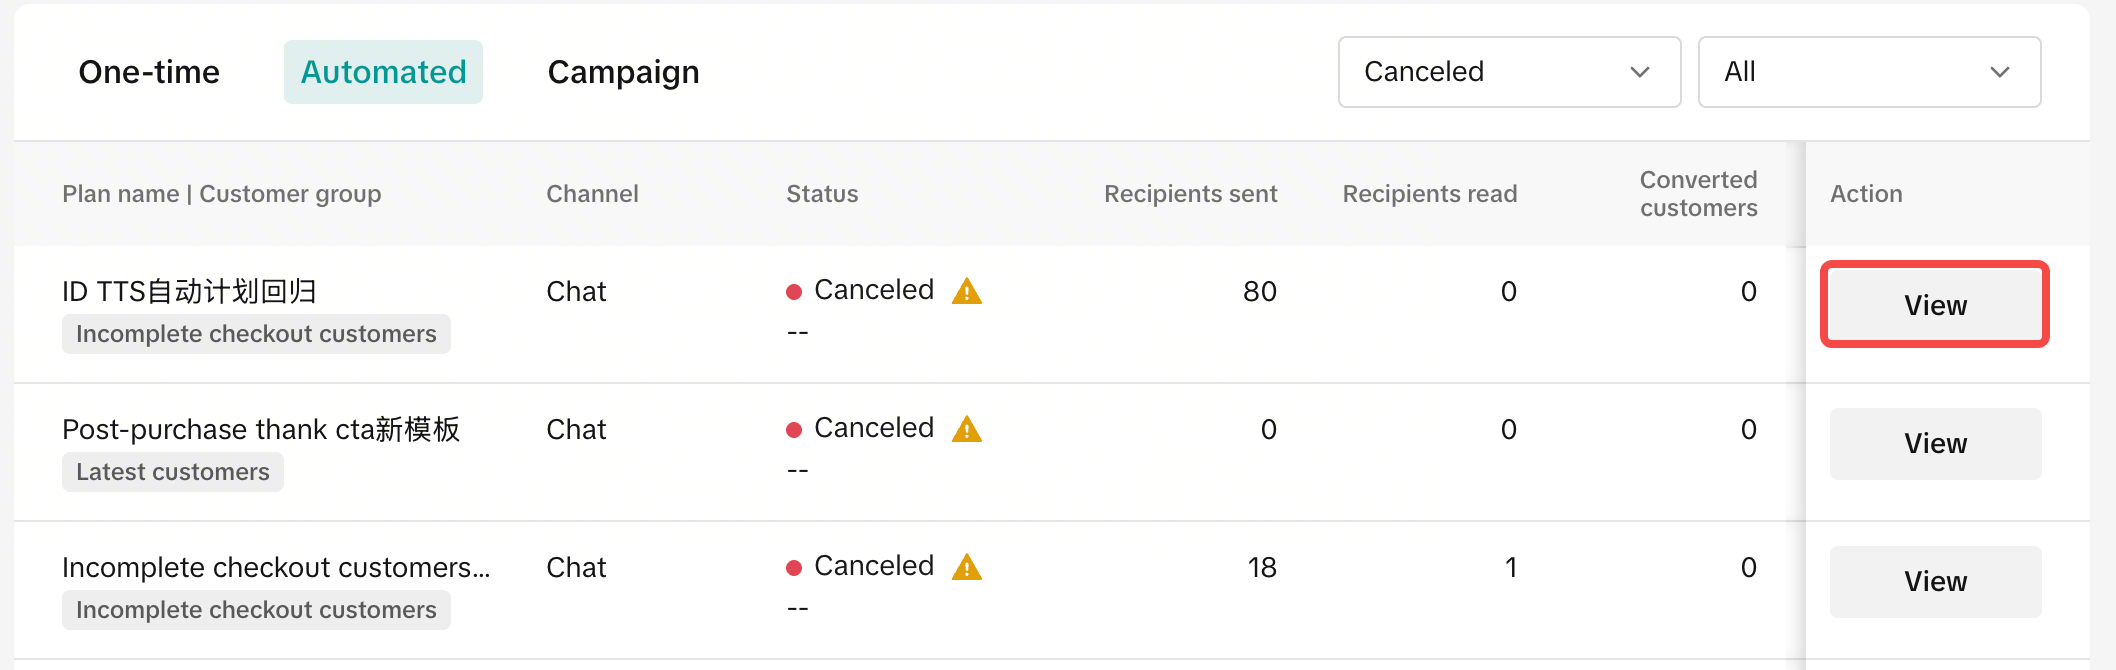View the Post-purchase thank cta plan

pos(1935,443)
